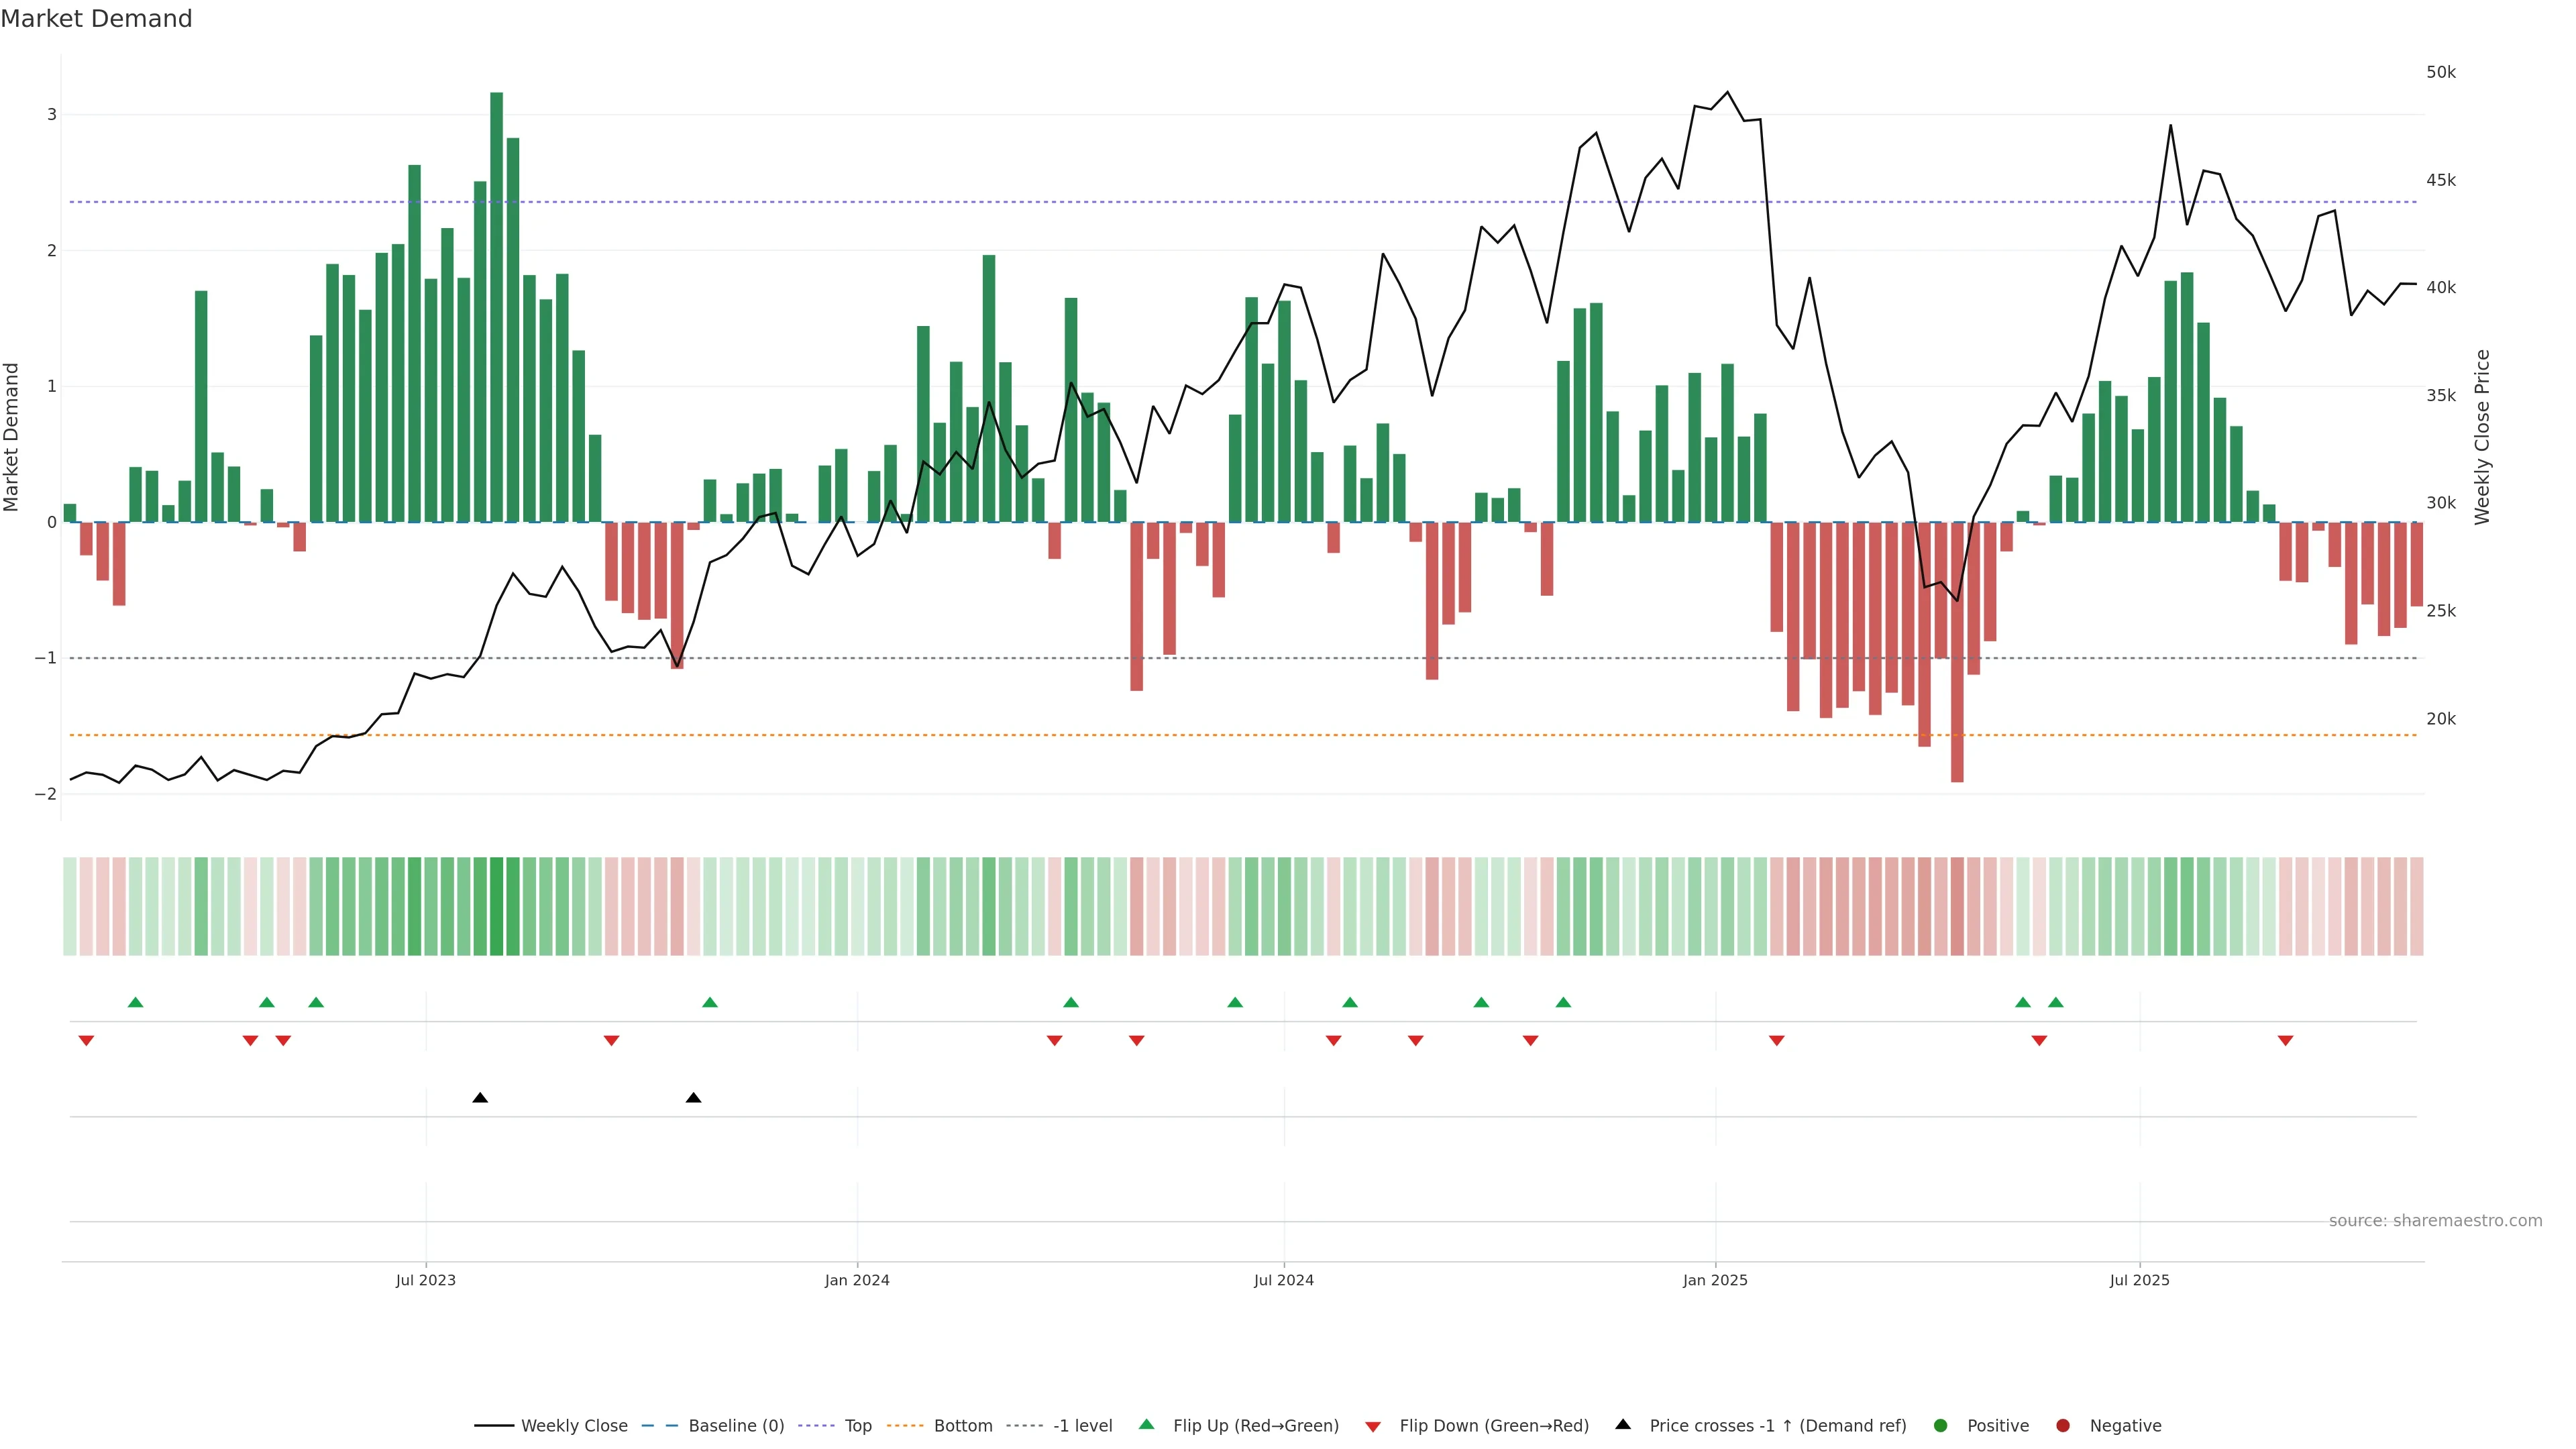
Task: Click the darkest green heatmap strip cell
Action: tap(496, 906)
